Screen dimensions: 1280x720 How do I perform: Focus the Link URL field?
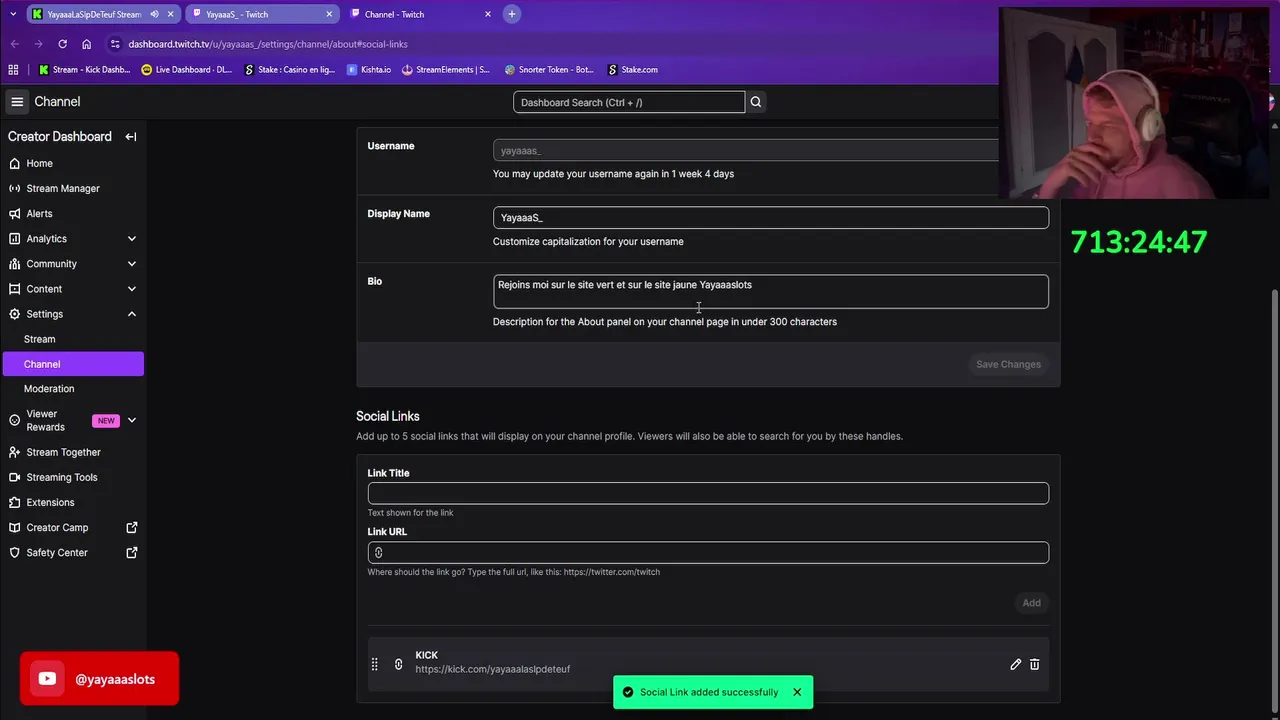tap(708, 552)
